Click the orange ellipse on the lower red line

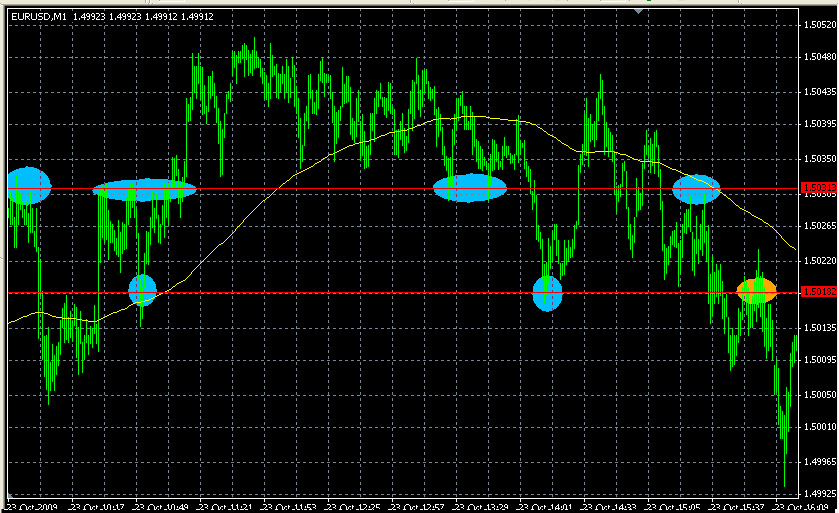point(757,291)
